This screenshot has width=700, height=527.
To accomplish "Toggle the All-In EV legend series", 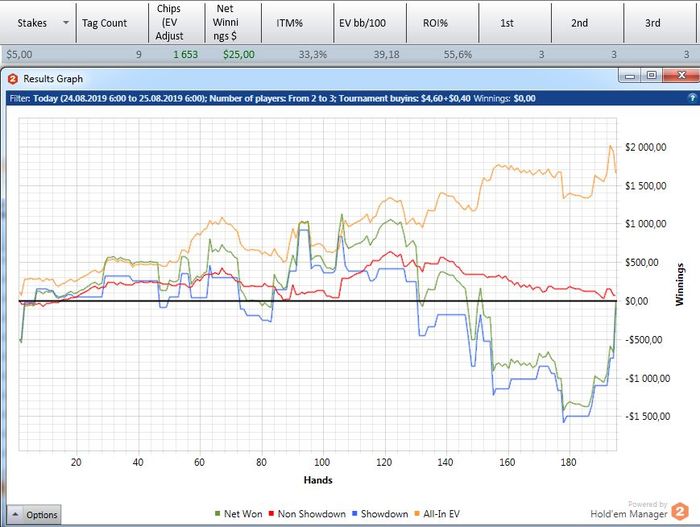I will pyautogui.click(x=437, y=514).
